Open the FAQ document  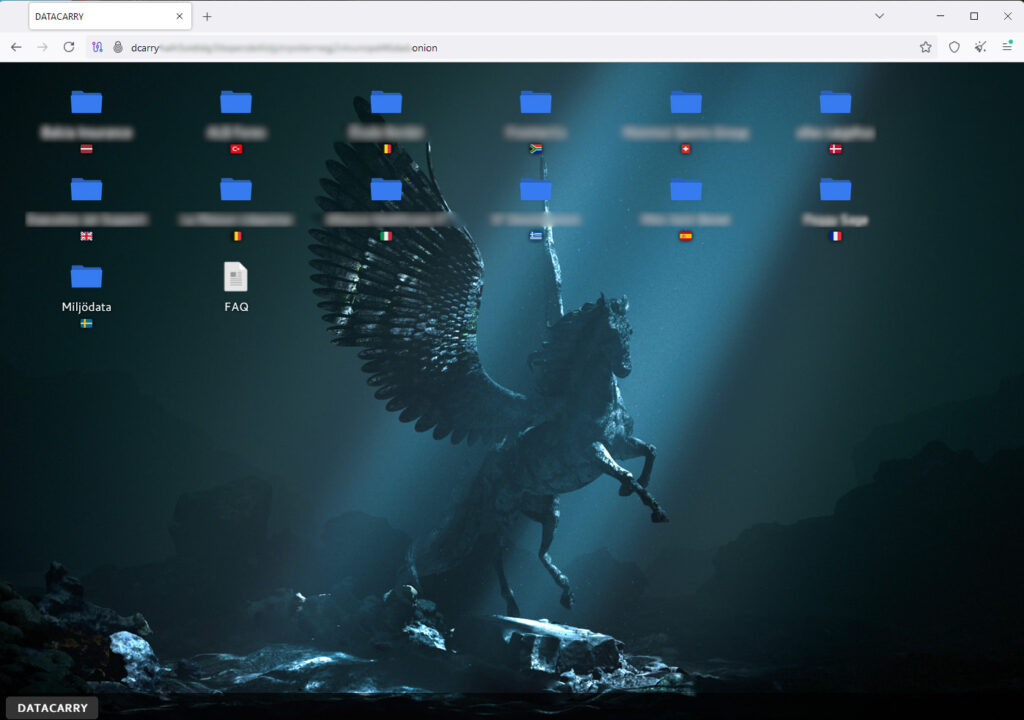click(x=235, y=274)
